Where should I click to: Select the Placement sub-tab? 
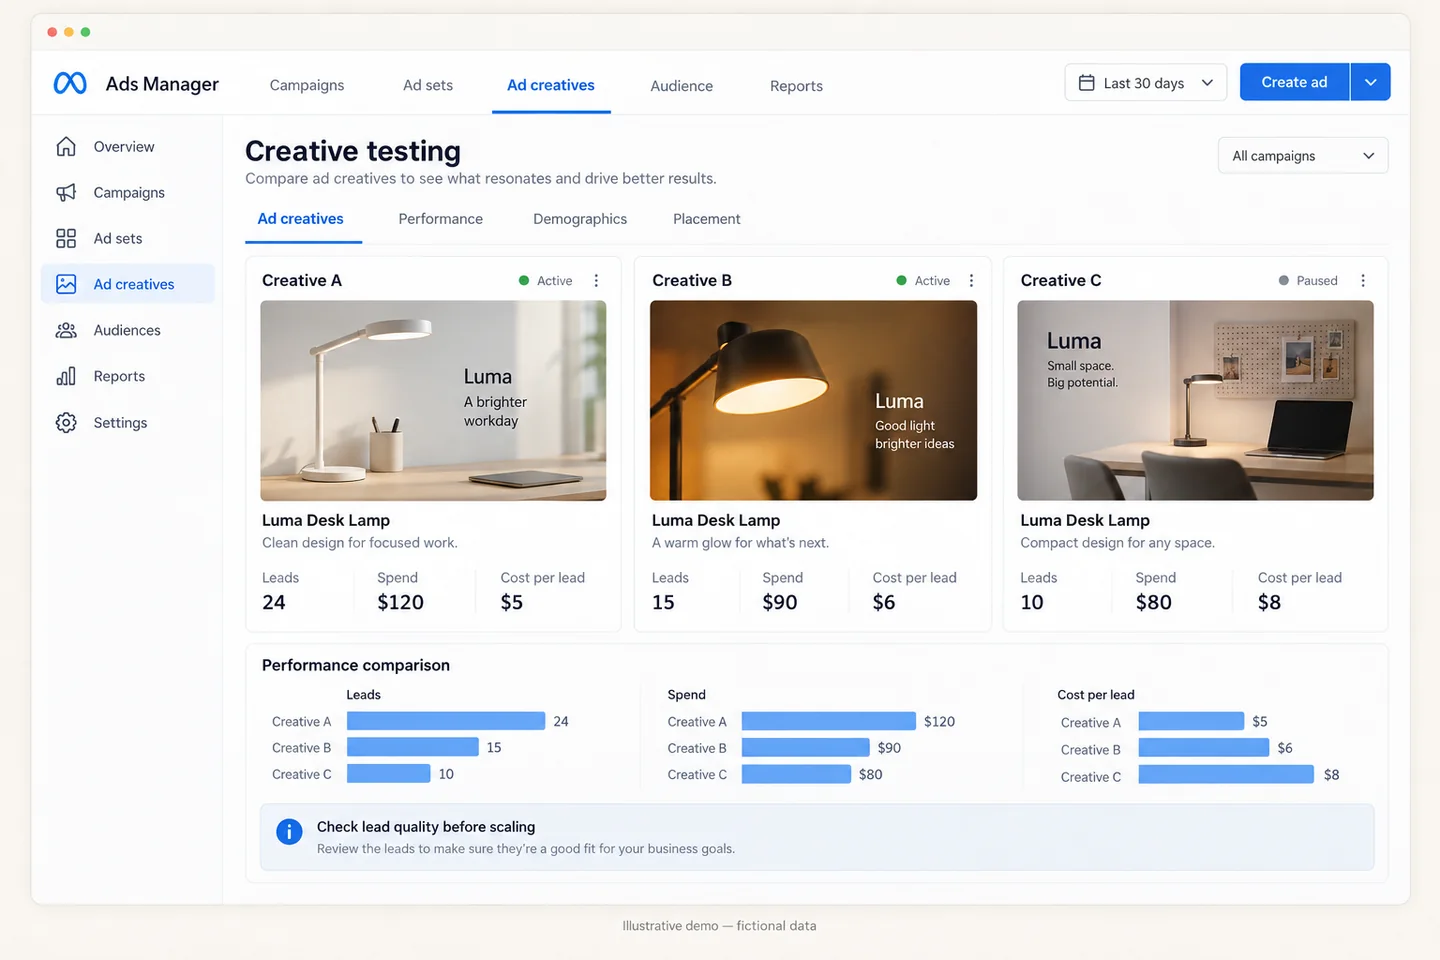click(x=707, y=219)
